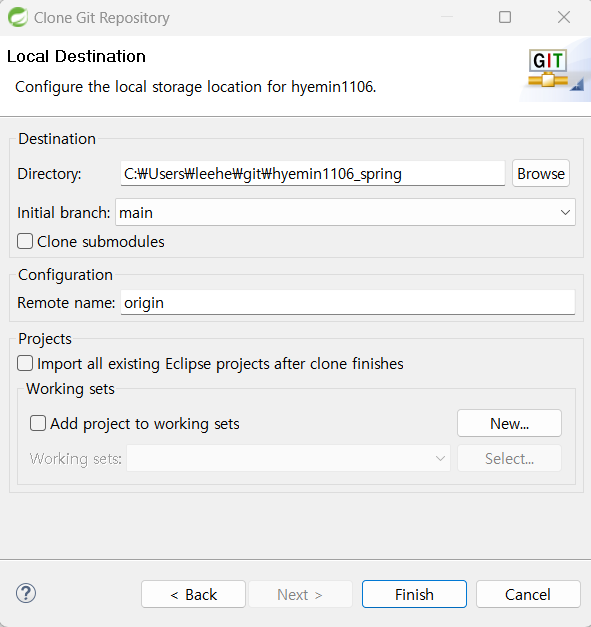Enable Clone submodules checkbox
The image size is (591, 627).
[x=25, y=242]
